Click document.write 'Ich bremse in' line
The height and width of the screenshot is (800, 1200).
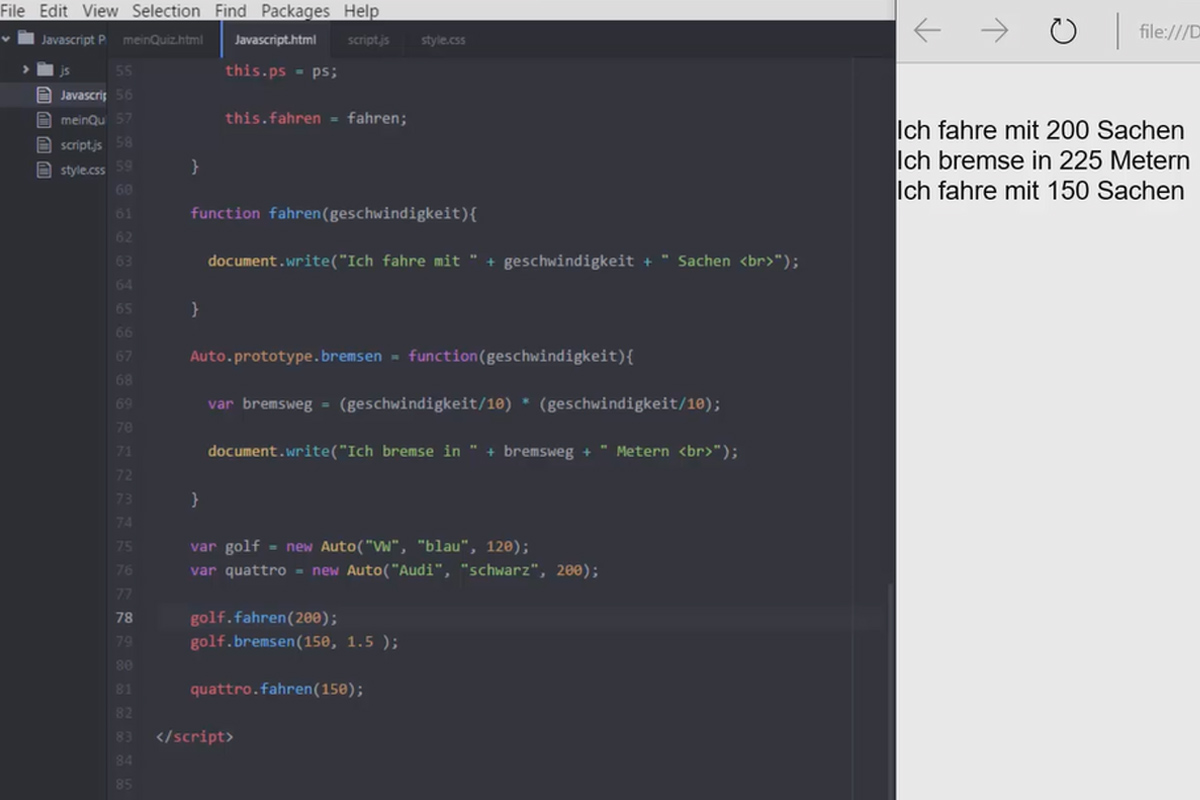coord(473,451)
